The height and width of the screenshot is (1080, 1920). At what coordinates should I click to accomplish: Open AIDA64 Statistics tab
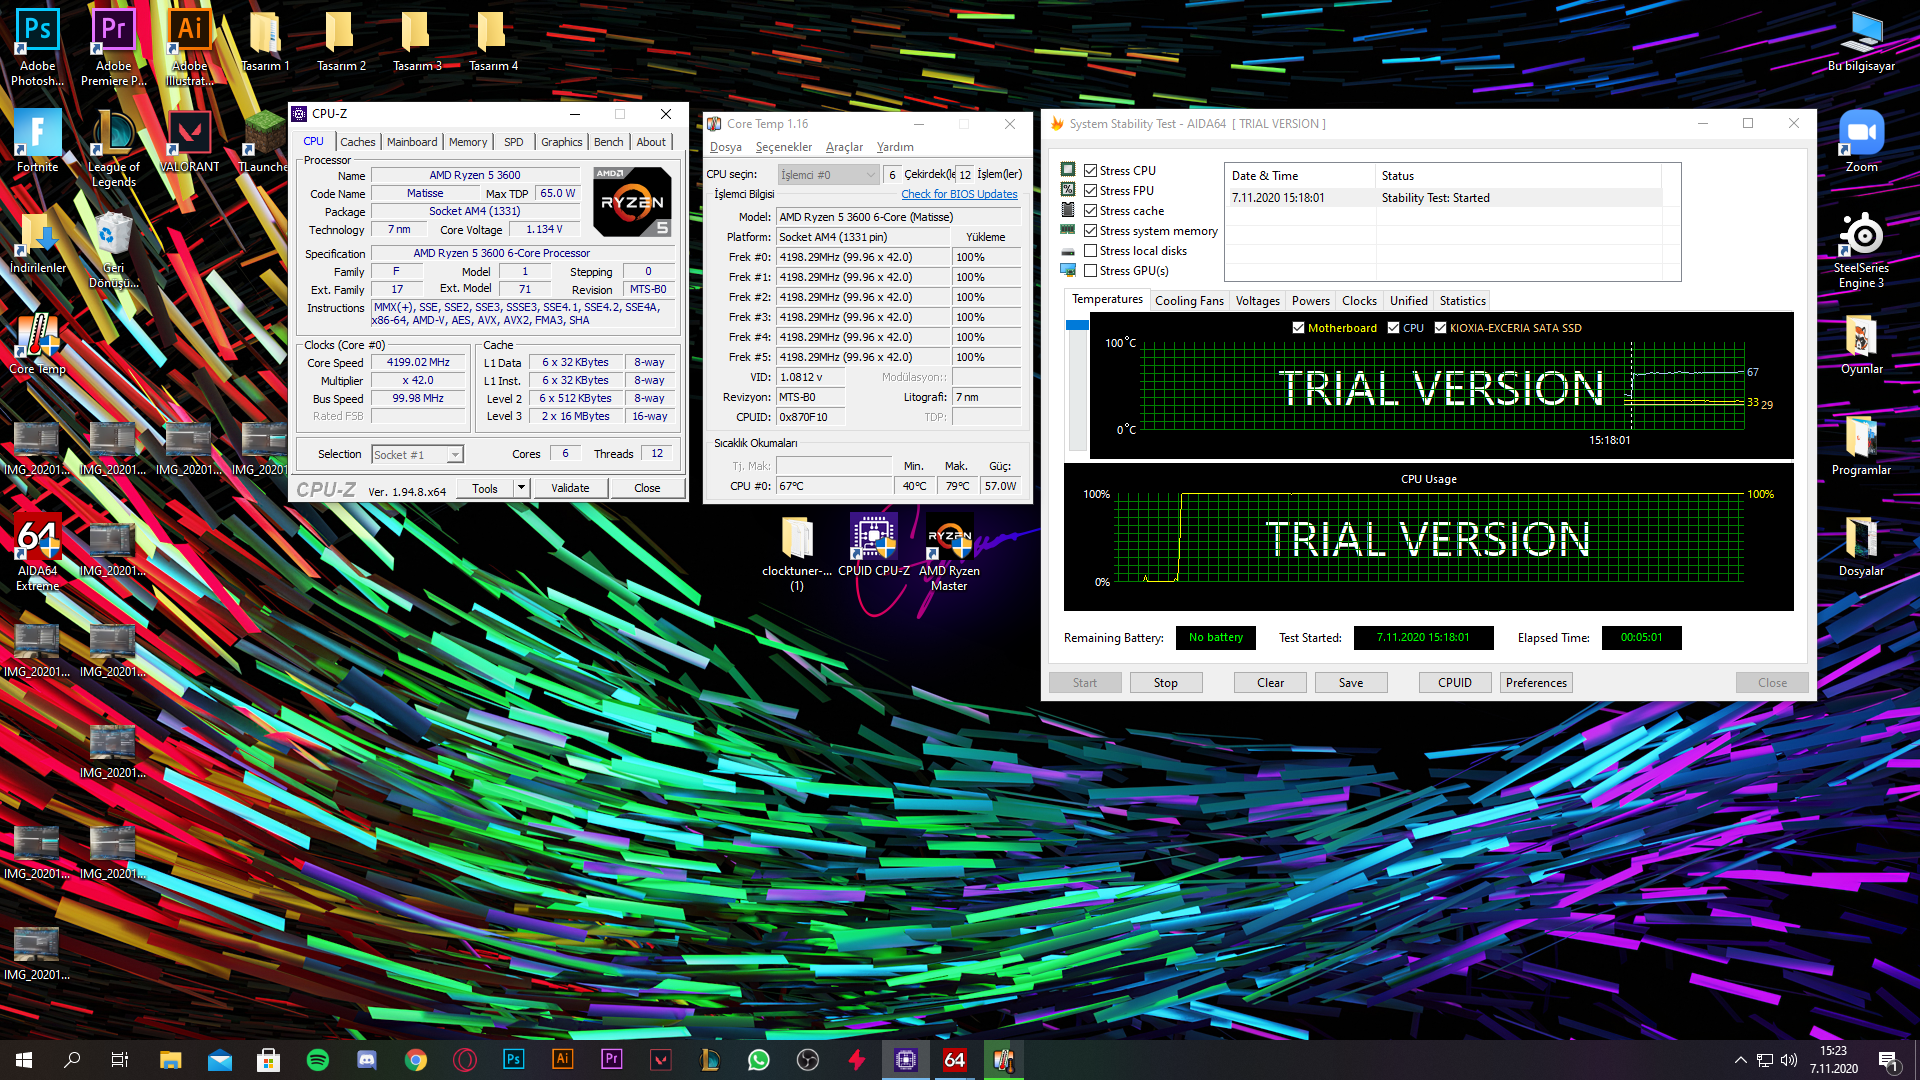pyautogui.click(x=1462, y=301)
